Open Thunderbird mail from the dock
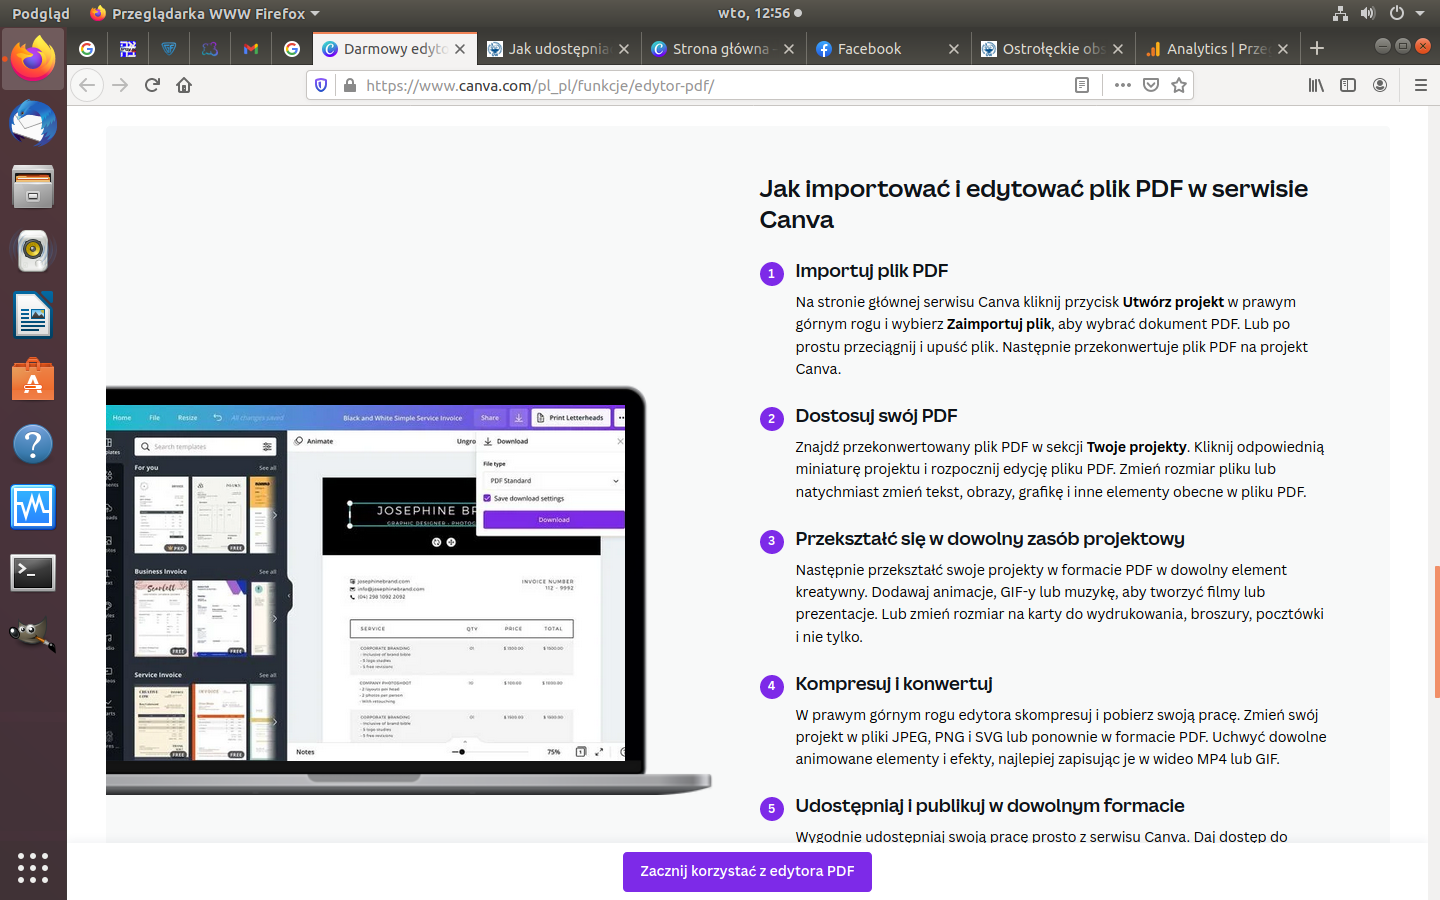Screen dimensions: 1440x900 33,124
